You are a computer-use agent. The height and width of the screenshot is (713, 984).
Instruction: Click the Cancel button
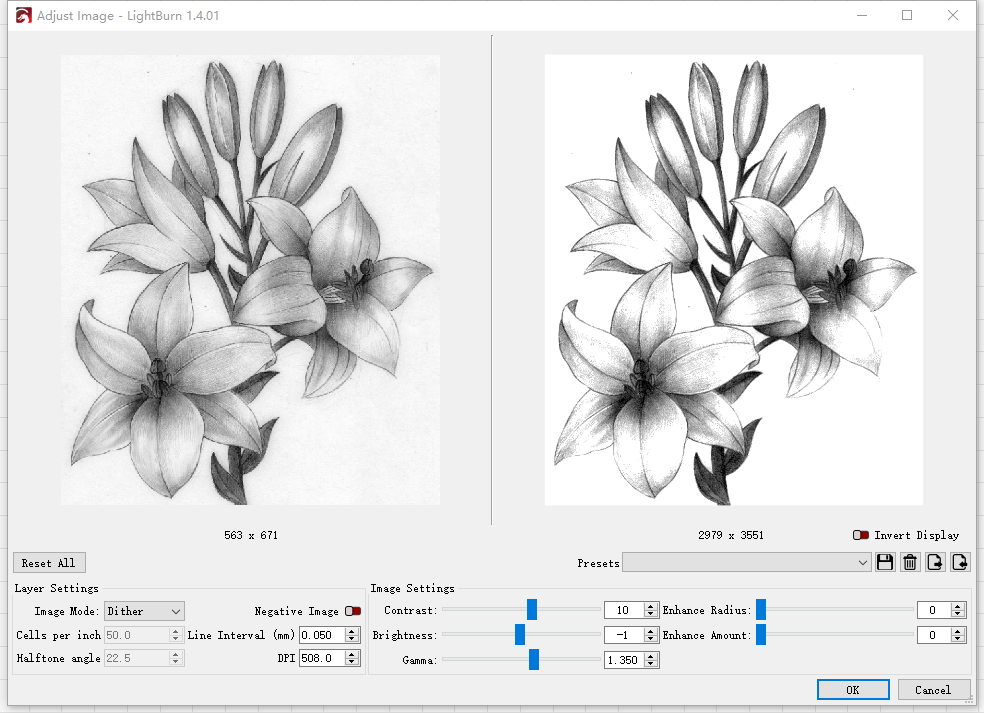pos(933,690)
